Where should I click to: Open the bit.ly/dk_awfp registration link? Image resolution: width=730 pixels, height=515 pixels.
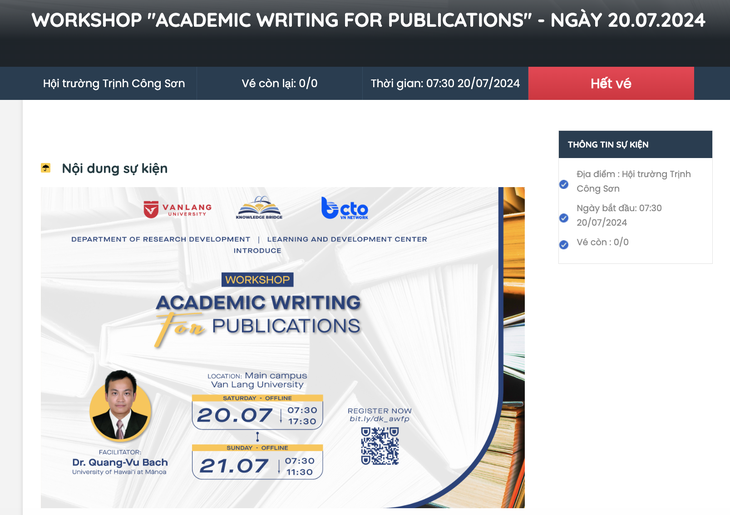pyautogui.click(x=379, y=419)
